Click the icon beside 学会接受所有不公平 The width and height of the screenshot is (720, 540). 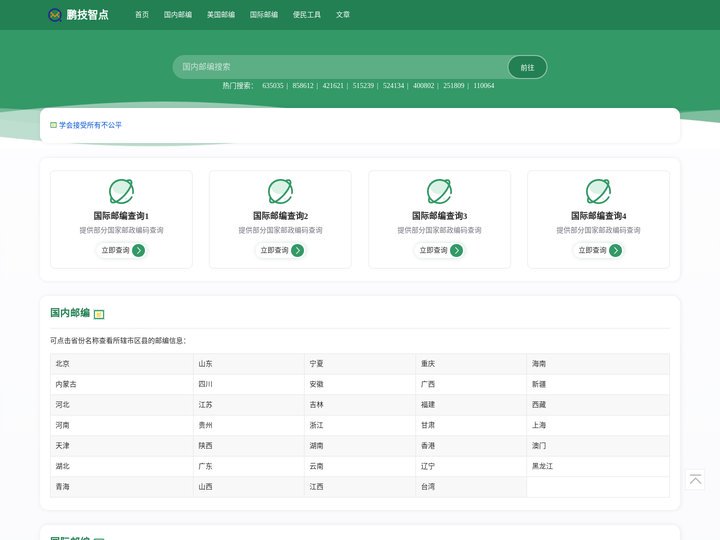pos(53,125)
